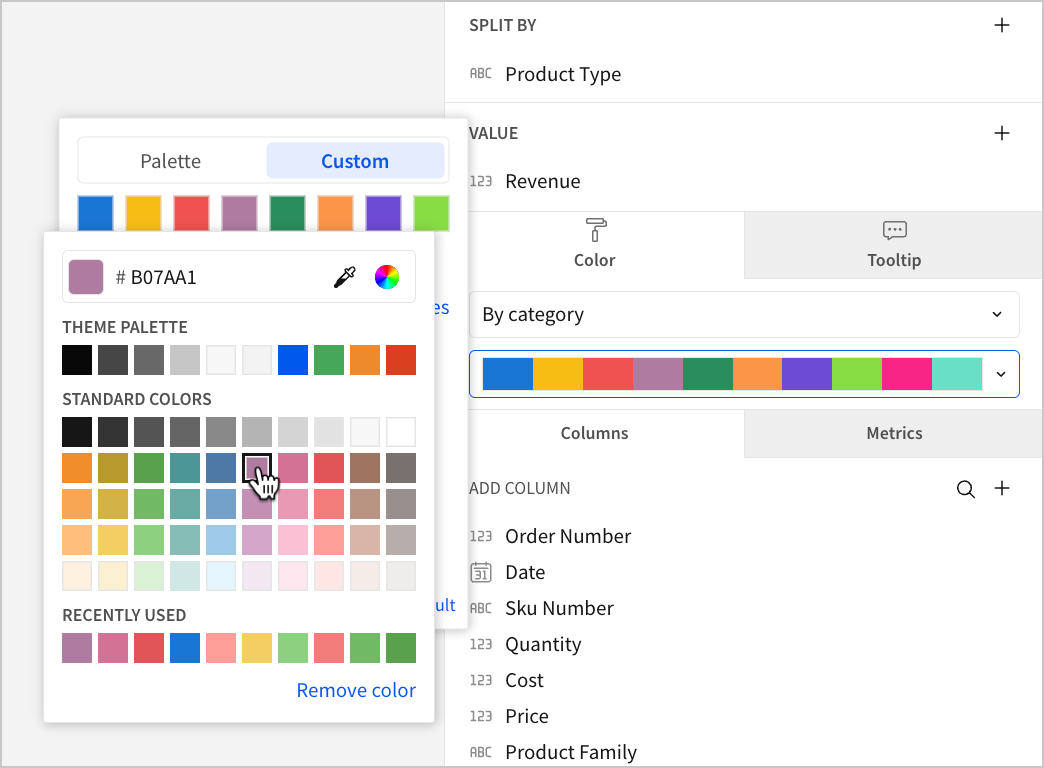The width and height of the screenshot is (1044, 768).
Task: Click the search columns magnifier icon
Action: pyautogui.click(x=965, y=489)
